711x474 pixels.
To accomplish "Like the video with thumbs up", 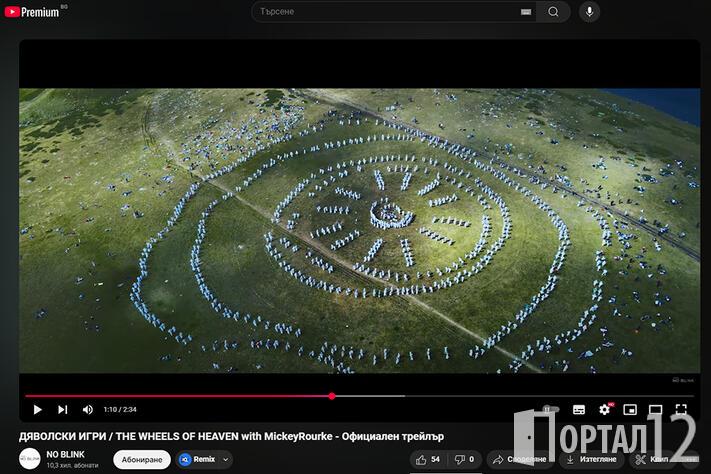I will pos(428,459).
